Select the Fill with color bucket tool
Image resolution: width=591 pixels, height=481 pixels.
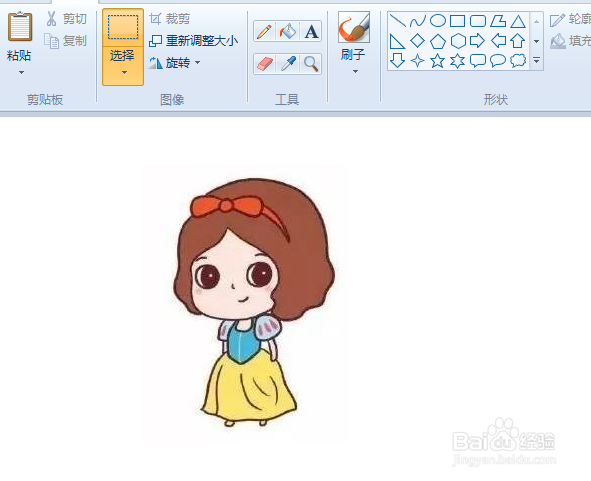pos(288,31)
